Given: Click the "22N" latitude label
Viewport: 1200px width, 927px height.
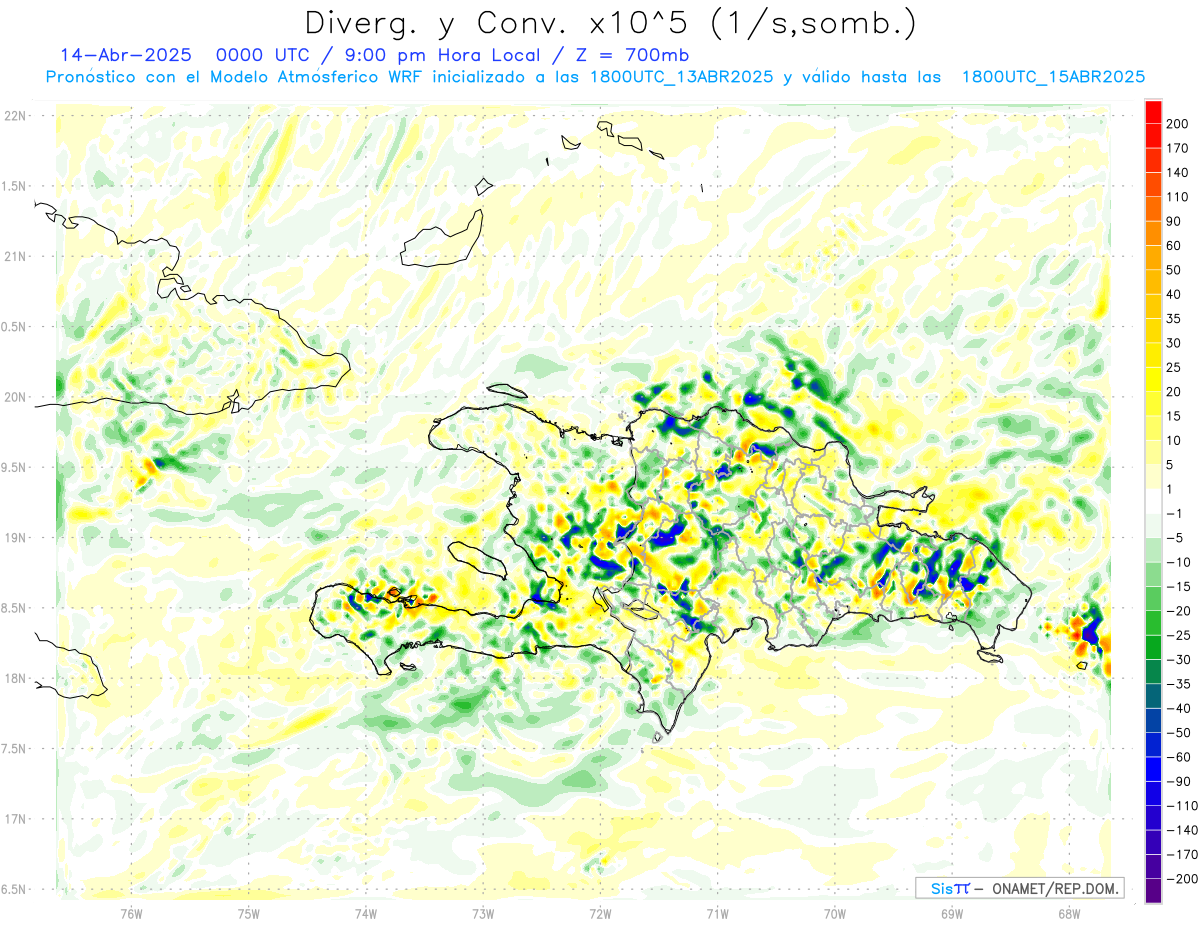Looking at the screenshot, I should coord(16,115).
